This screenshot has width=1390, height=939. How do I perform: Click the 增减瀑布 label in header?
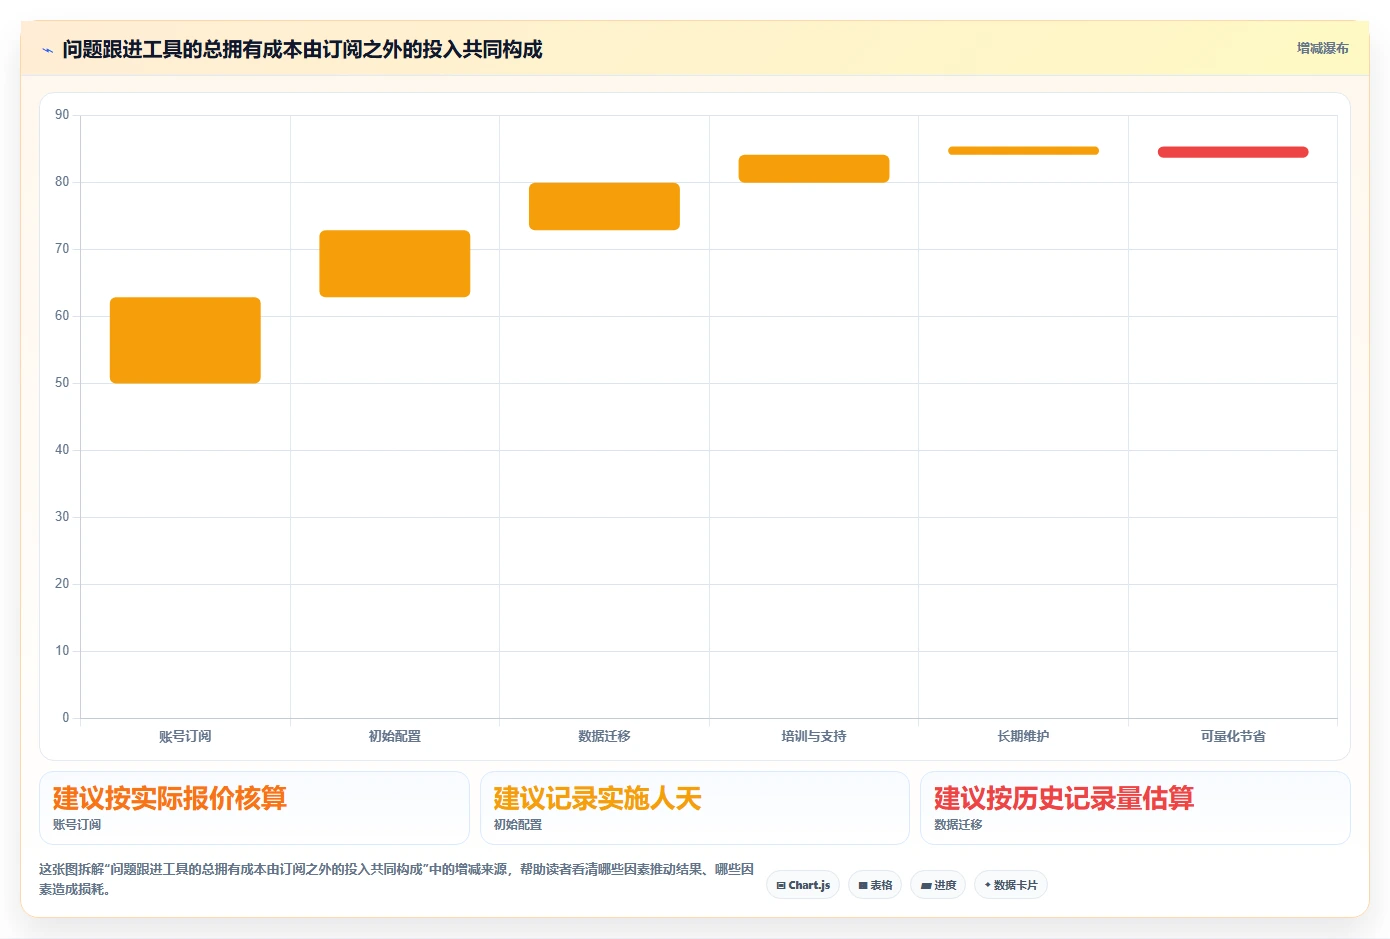tap(1322, 48)
